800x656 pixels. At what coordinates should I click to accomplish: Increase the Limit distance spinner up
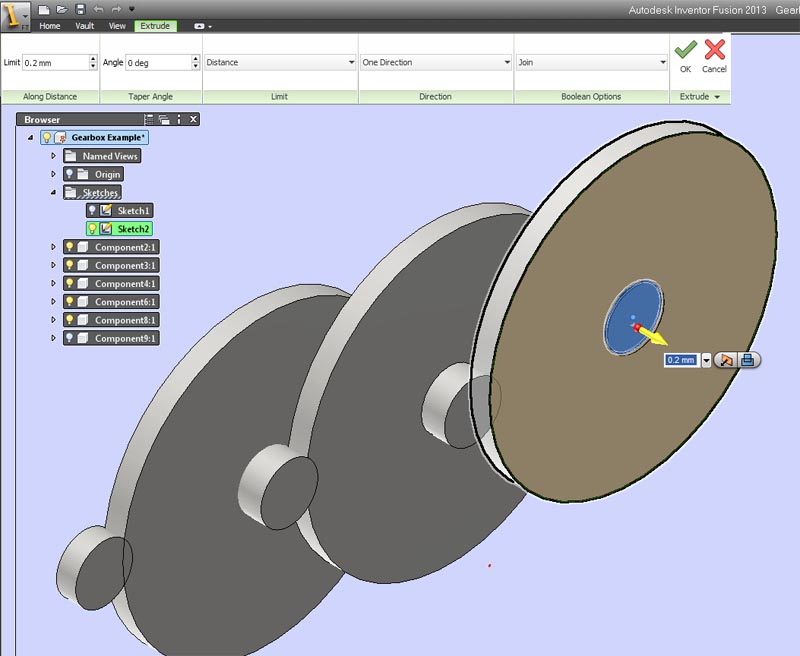click(93, 59)
